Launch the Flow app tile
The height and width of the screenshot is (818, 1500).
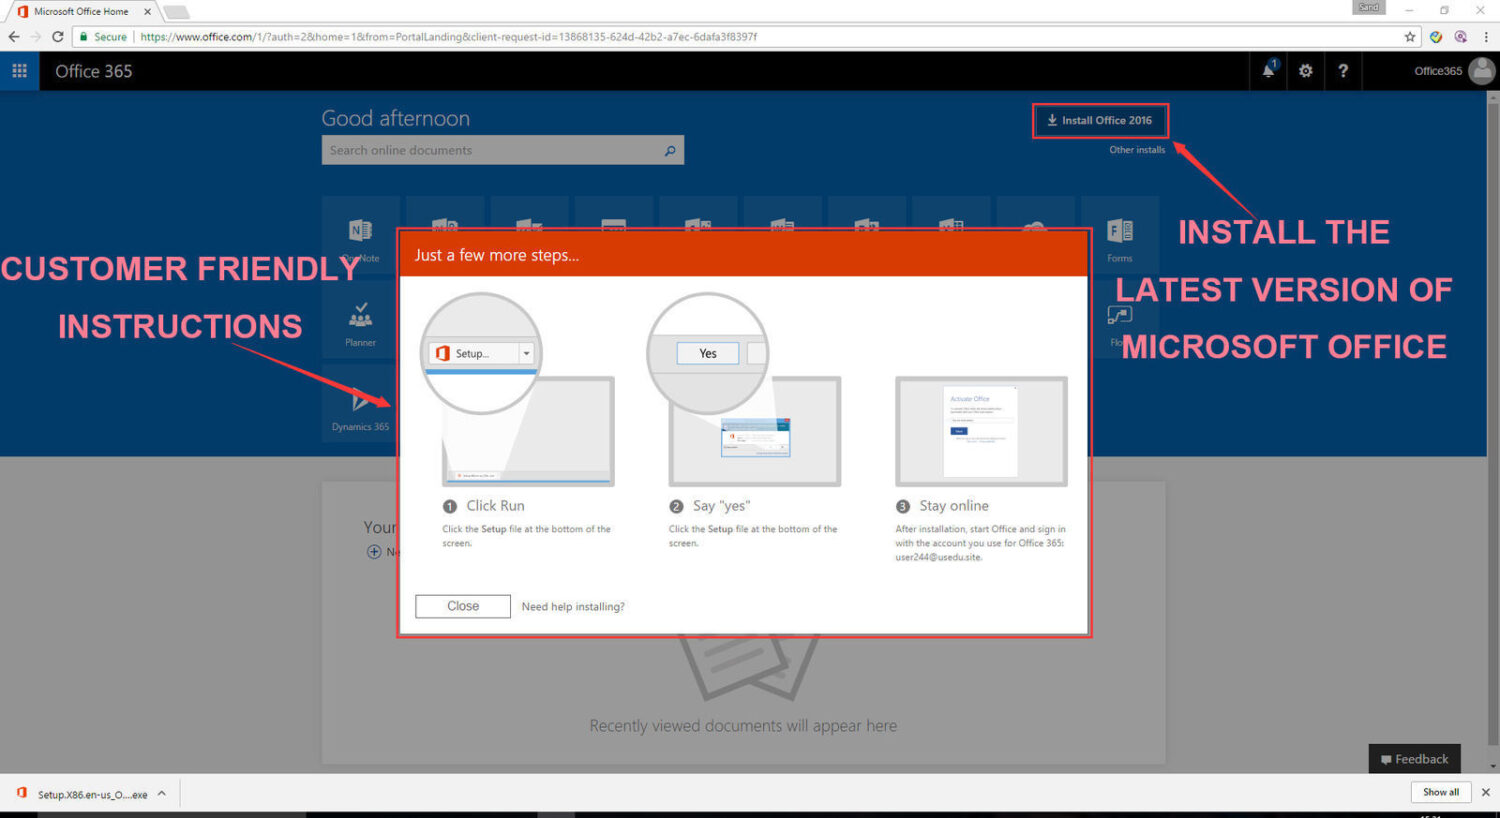coord(1120,316)
